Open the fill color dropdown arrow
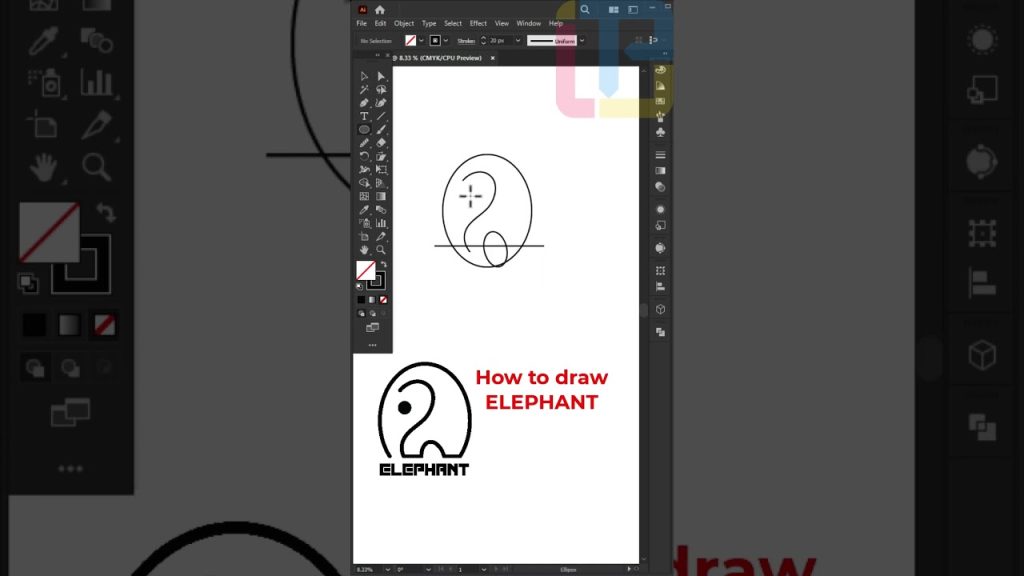Screen dimensions: 1024x576 (x=421, y=40)
